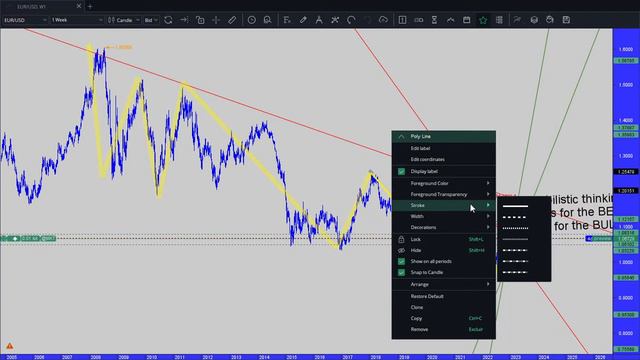Open the calendar icon in toolbar
Viewport: 640px width, 360px height.
[x=467, y=20]
